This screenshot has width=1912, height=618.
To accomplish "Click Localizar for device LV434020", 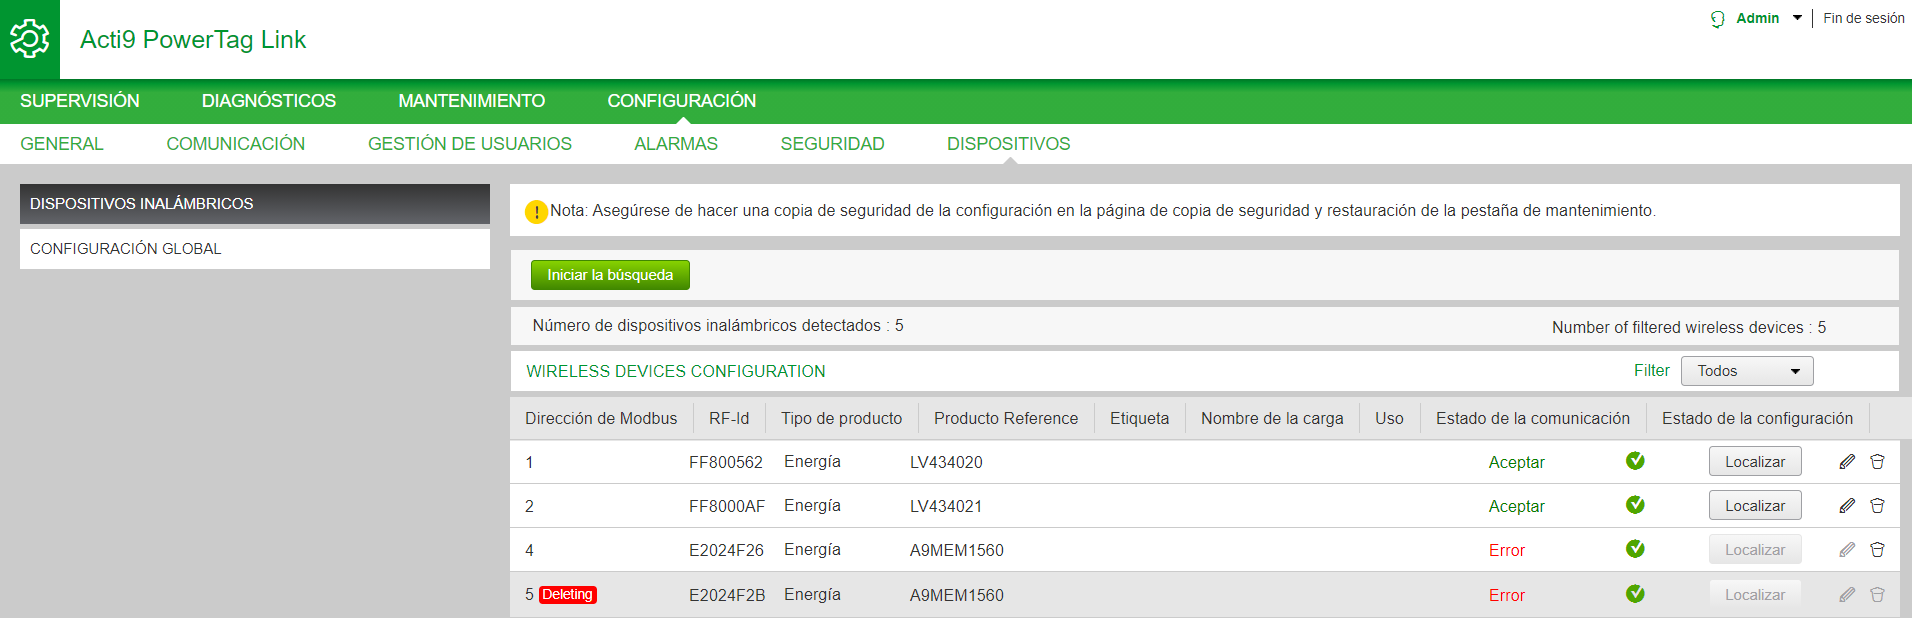I will pos(1754,462).
